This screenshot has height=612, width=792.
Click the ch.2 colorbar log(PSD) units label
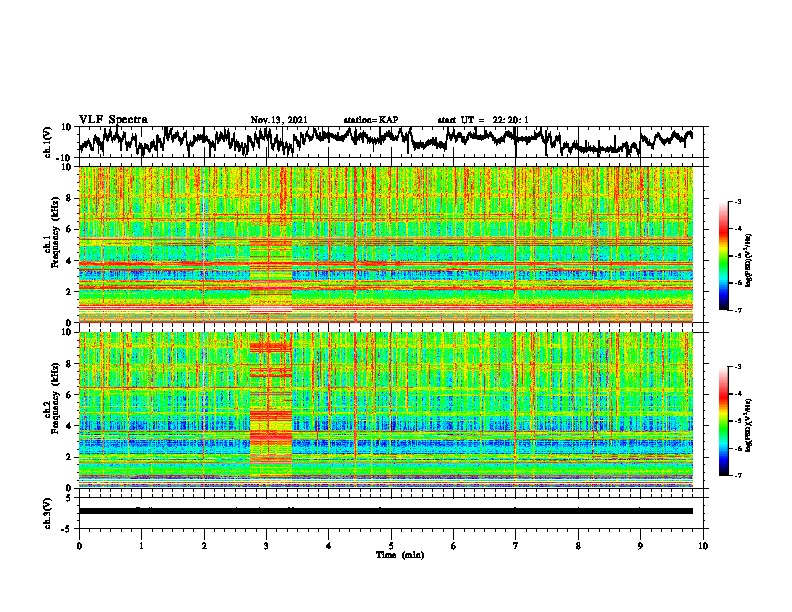click(749, 424)
